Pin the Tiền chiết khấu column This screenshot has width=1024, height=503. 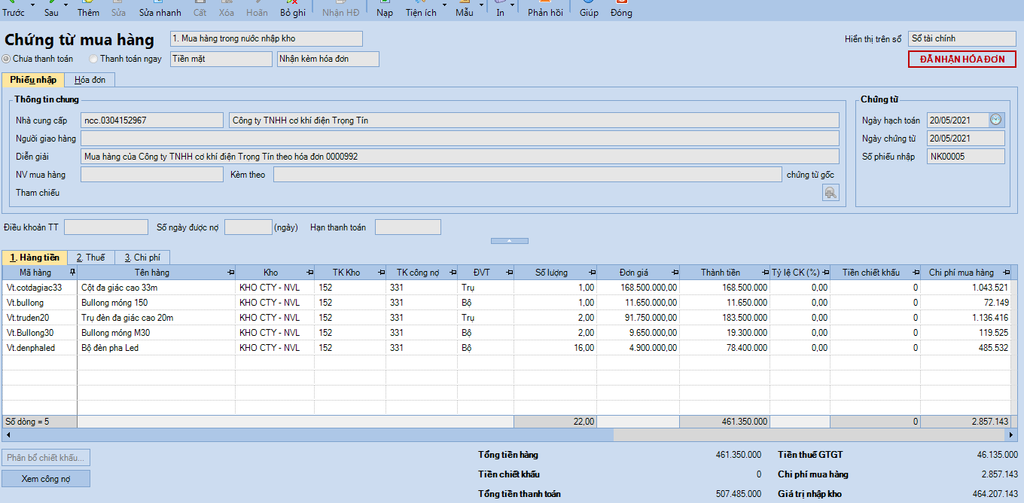coord(914,272)
